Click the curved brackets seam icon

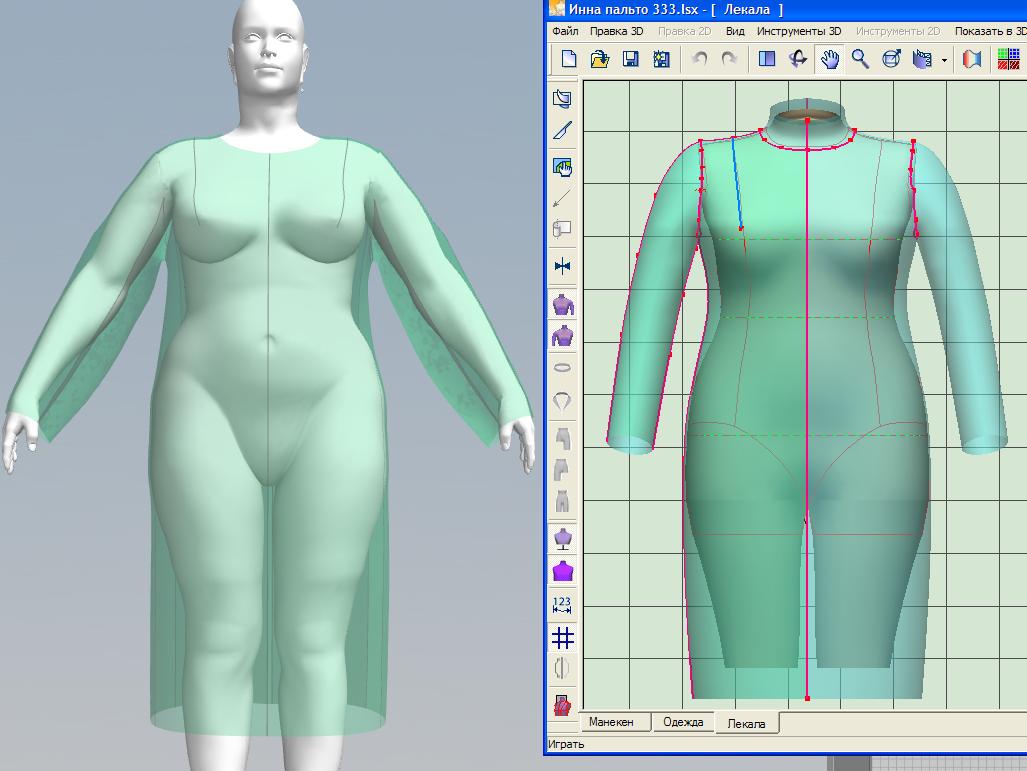click(x=562, y=668)
